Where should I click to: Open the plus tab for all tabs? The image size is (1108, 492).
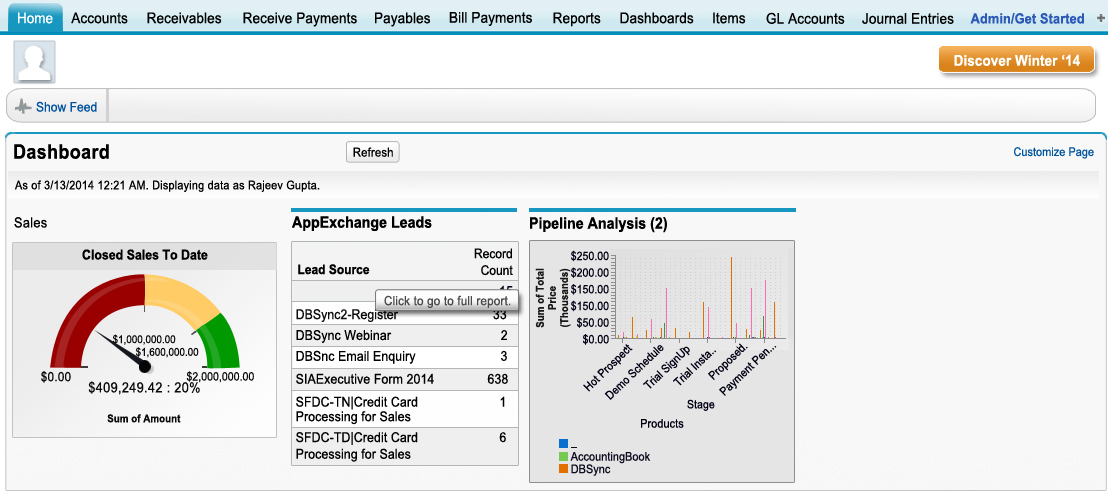[1100, 18]
